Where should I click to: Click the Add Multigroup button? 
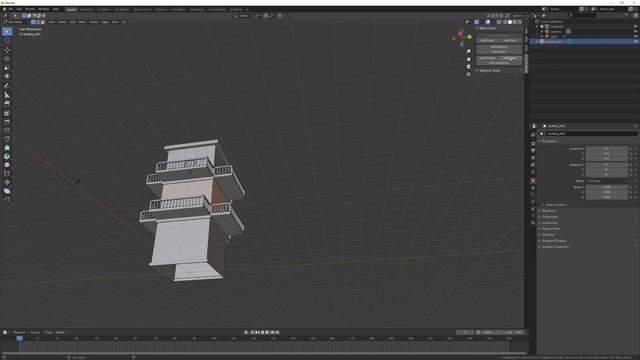pyautogui.click(x=499, y=63)
